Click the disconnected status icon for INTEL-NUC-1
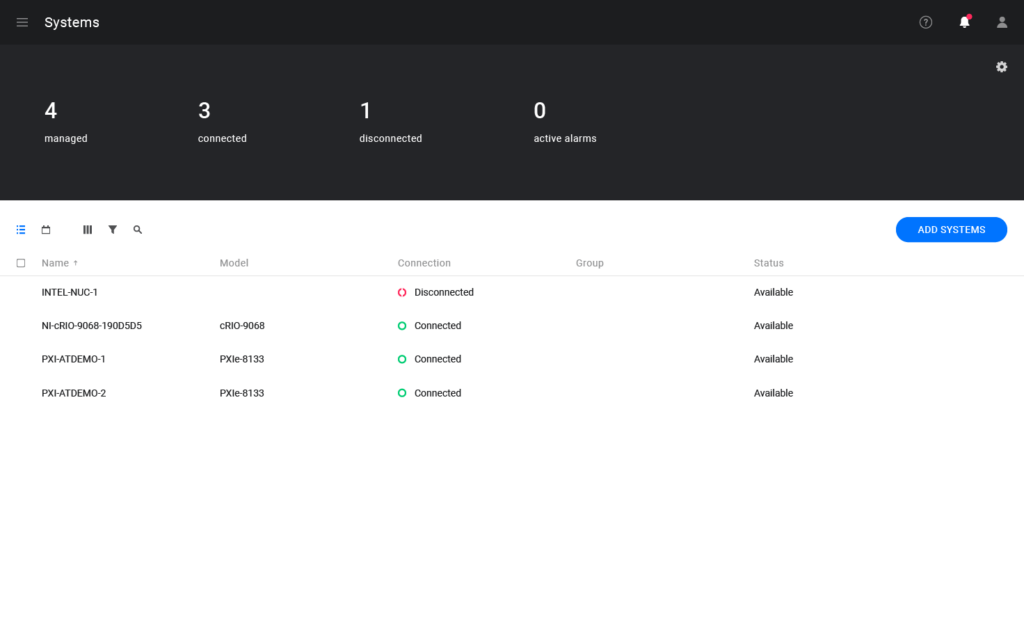 [402, 292]
